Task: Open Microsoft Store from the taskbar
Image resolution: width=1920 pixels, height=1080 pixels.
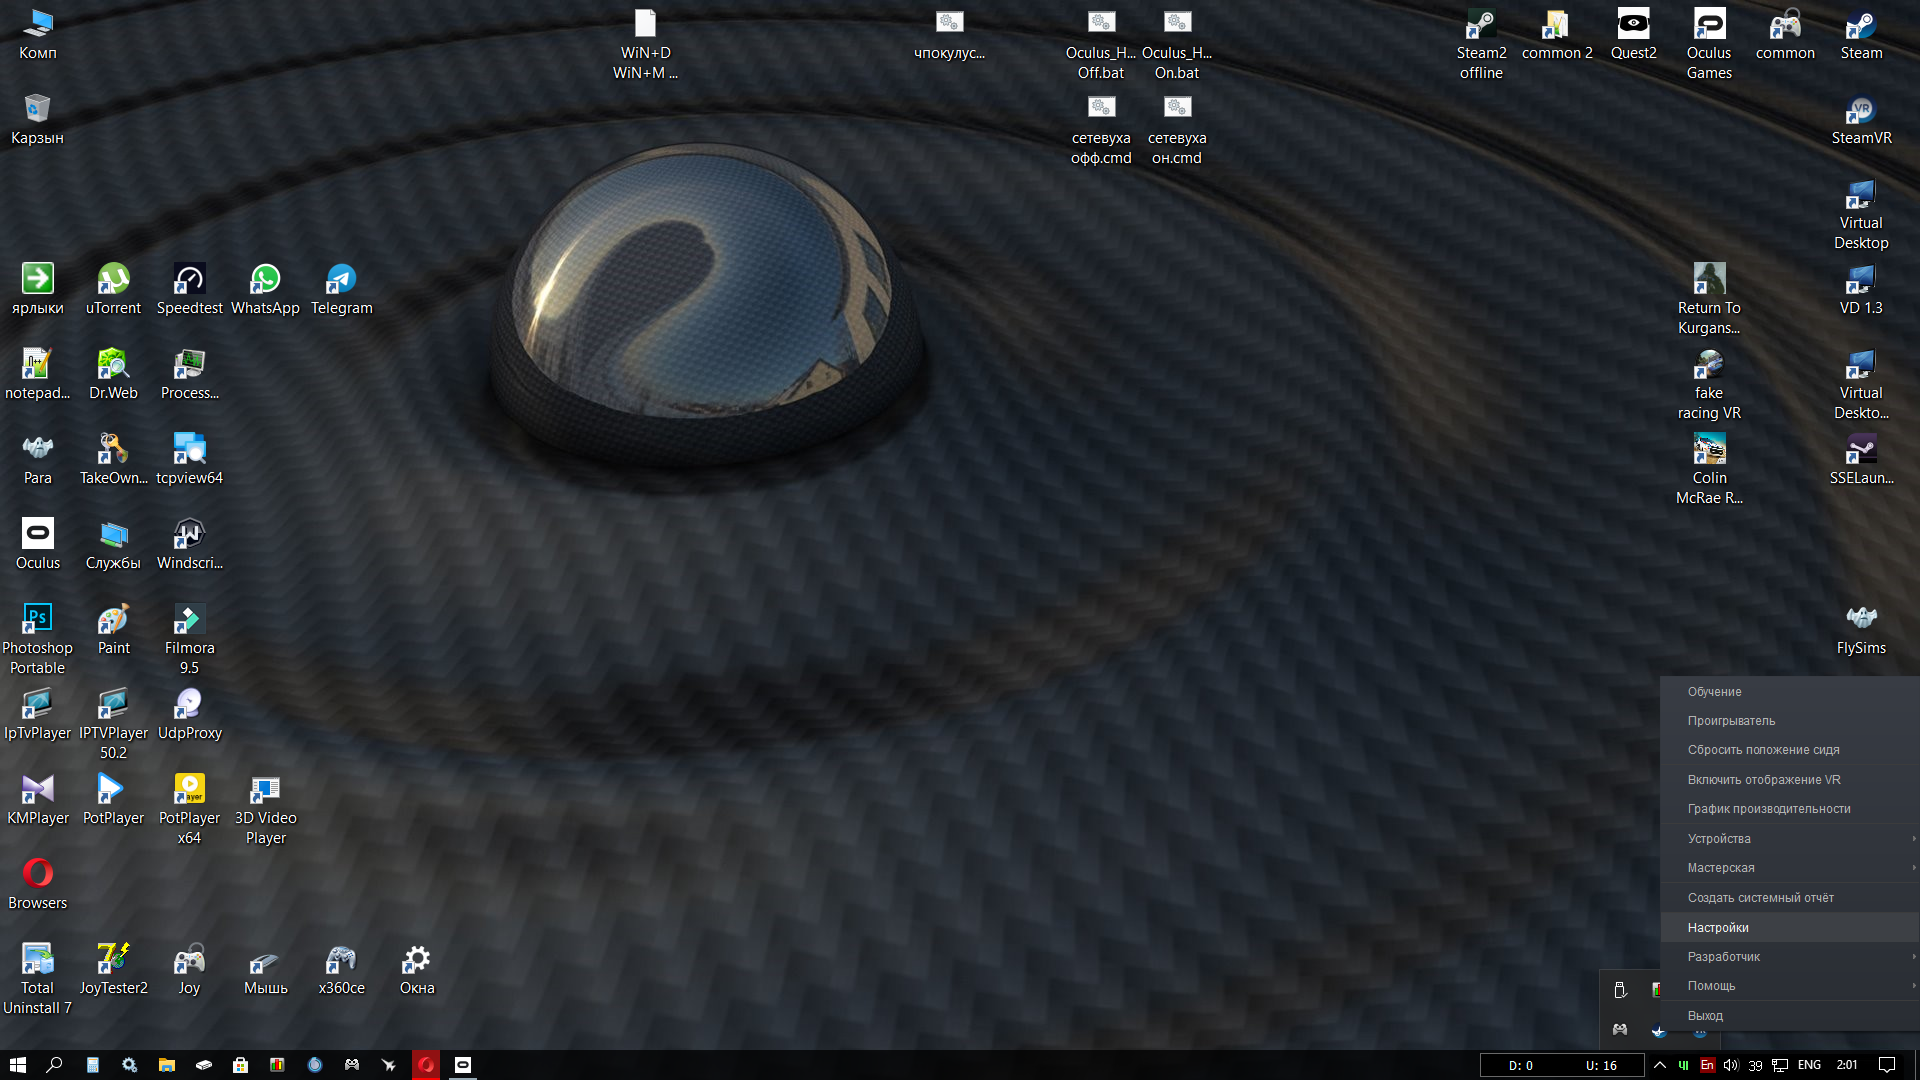Action: click(240, 1065)
